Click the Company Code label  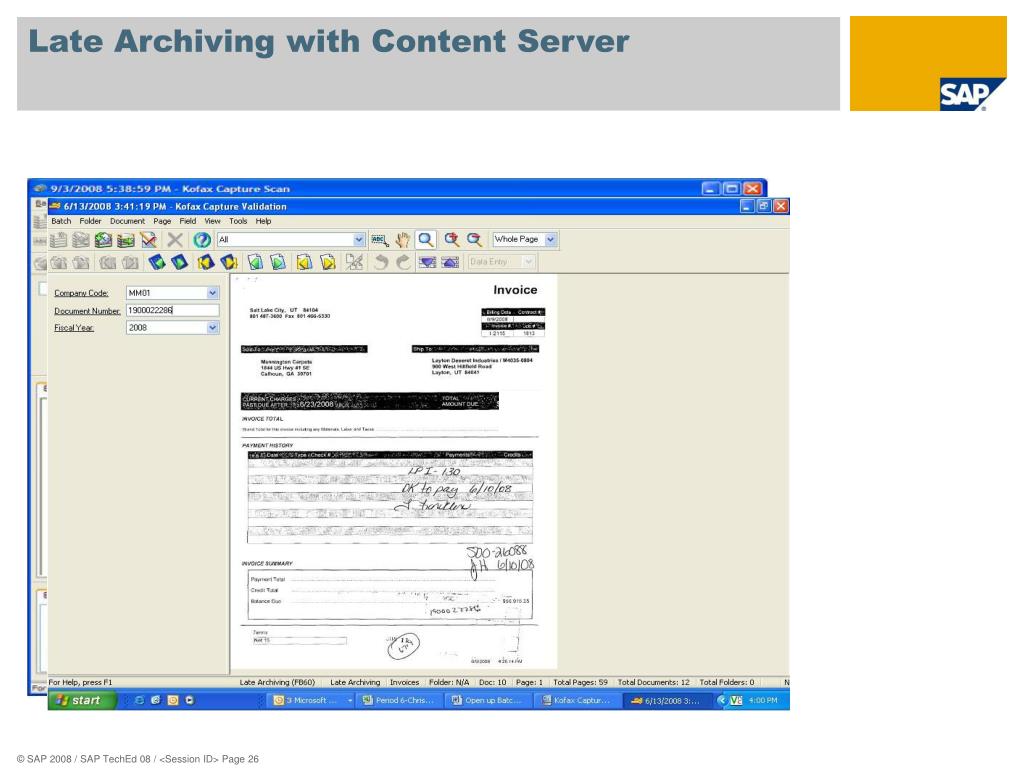tap(81, 293)
